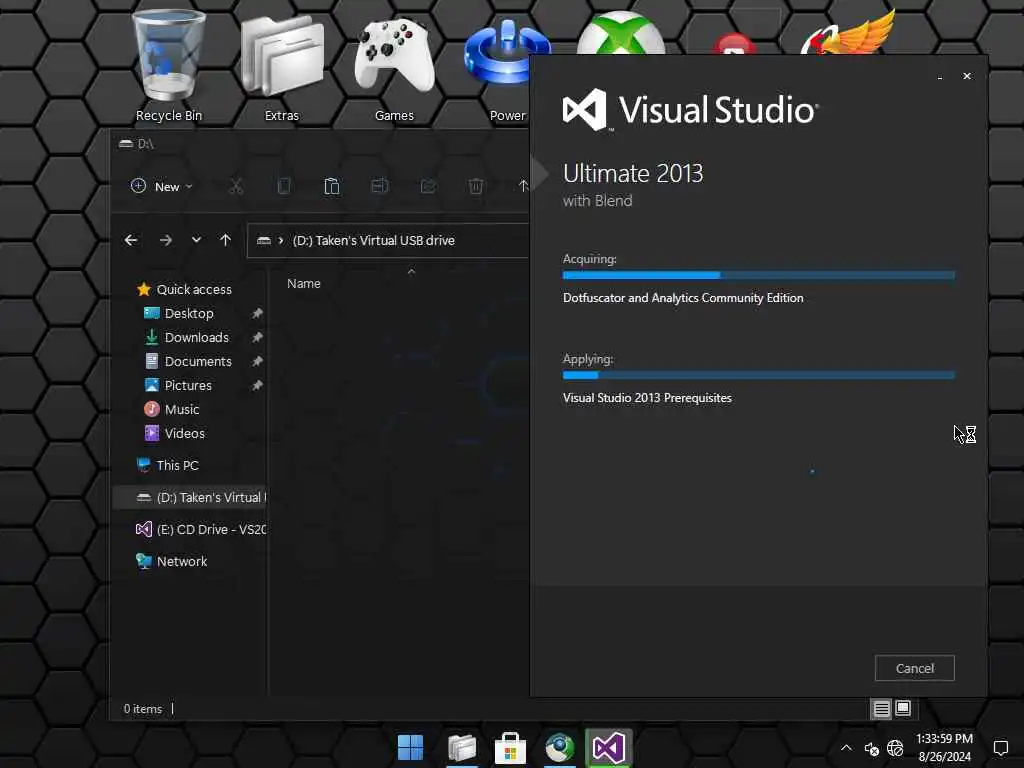Click the Share icon in File Explorer toolbar

coord(428,187)
